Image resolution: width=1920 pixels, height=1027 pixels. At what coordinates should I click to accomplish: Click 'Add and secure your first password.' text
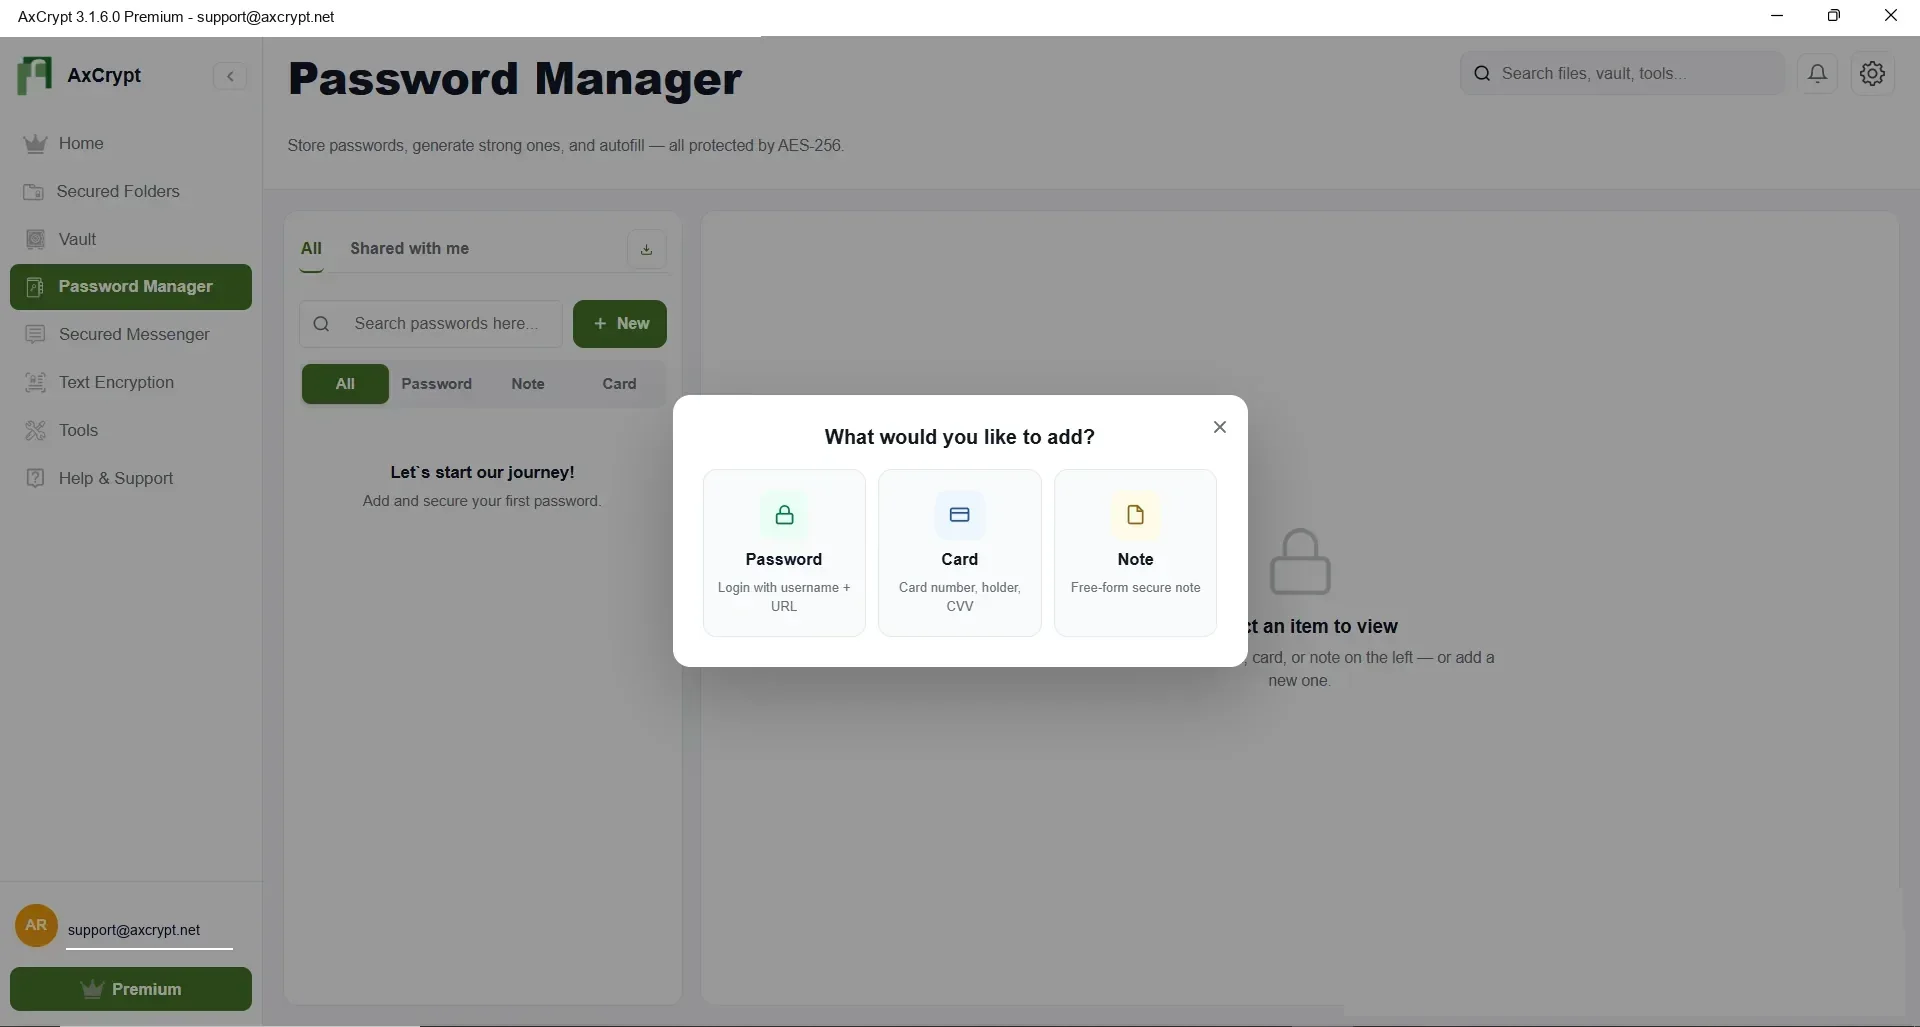482,502
